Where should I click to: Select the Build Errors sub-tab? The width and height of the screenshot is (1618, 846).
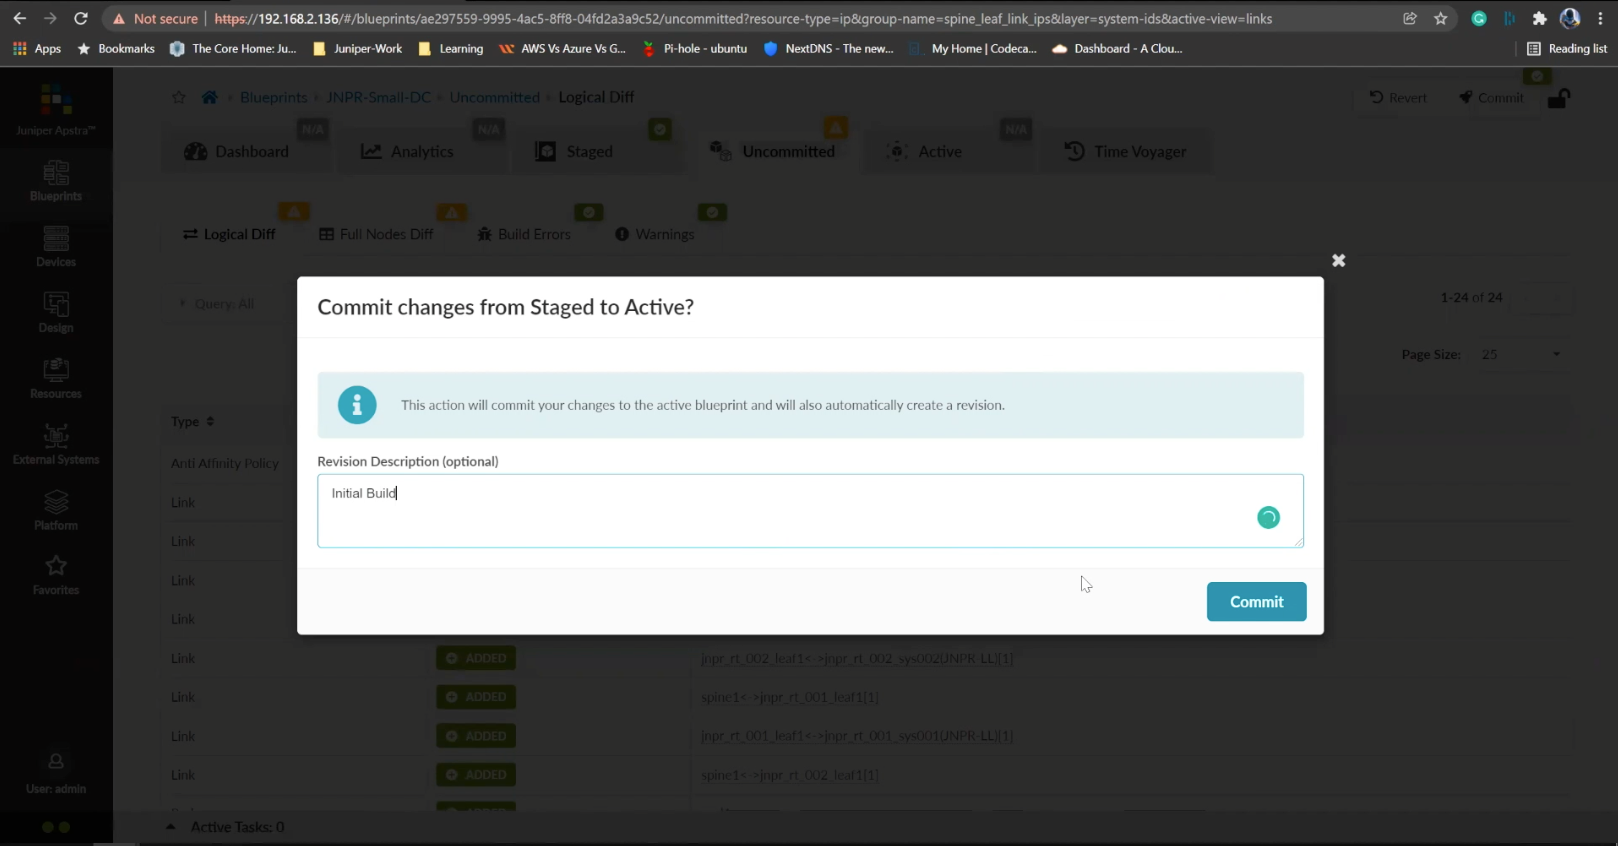point(524,234)
